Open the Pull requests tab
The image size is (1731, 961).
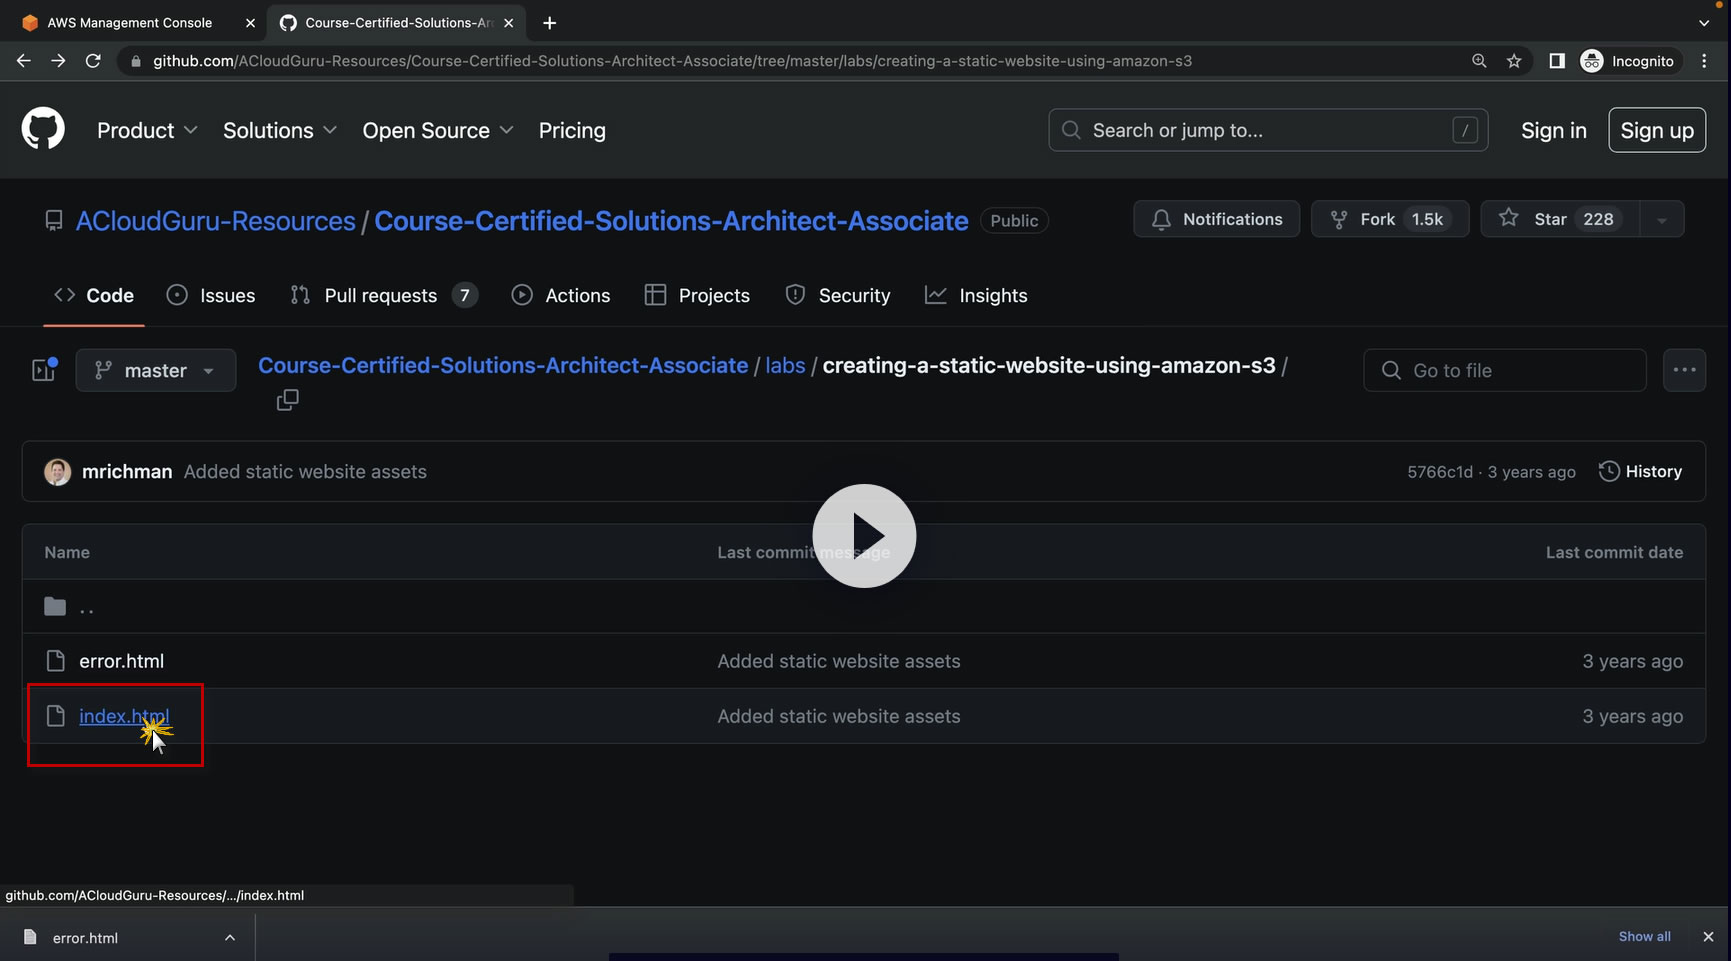click(383, 295)
